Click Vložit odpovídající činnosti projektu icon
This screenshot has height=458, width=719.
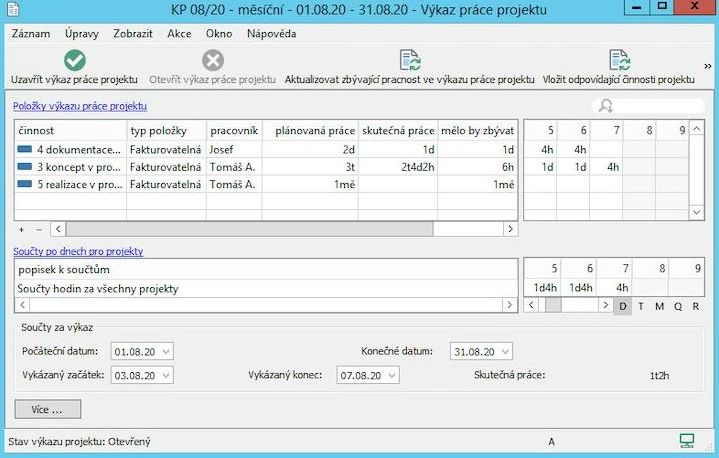[x=618, y=60]
